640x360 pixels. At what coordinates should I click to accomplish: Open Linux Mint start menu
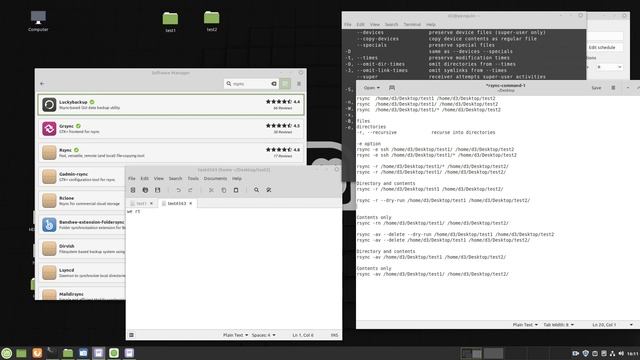click(7, 353)
